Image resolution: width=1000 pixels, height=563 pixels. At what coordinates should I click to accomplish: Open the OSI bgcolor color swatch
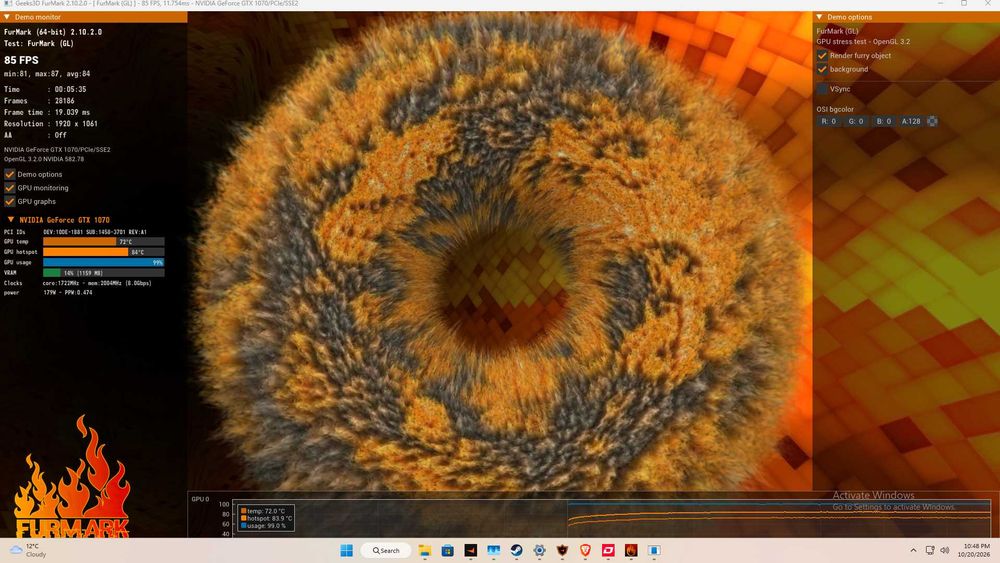click(x=932, y=121)
